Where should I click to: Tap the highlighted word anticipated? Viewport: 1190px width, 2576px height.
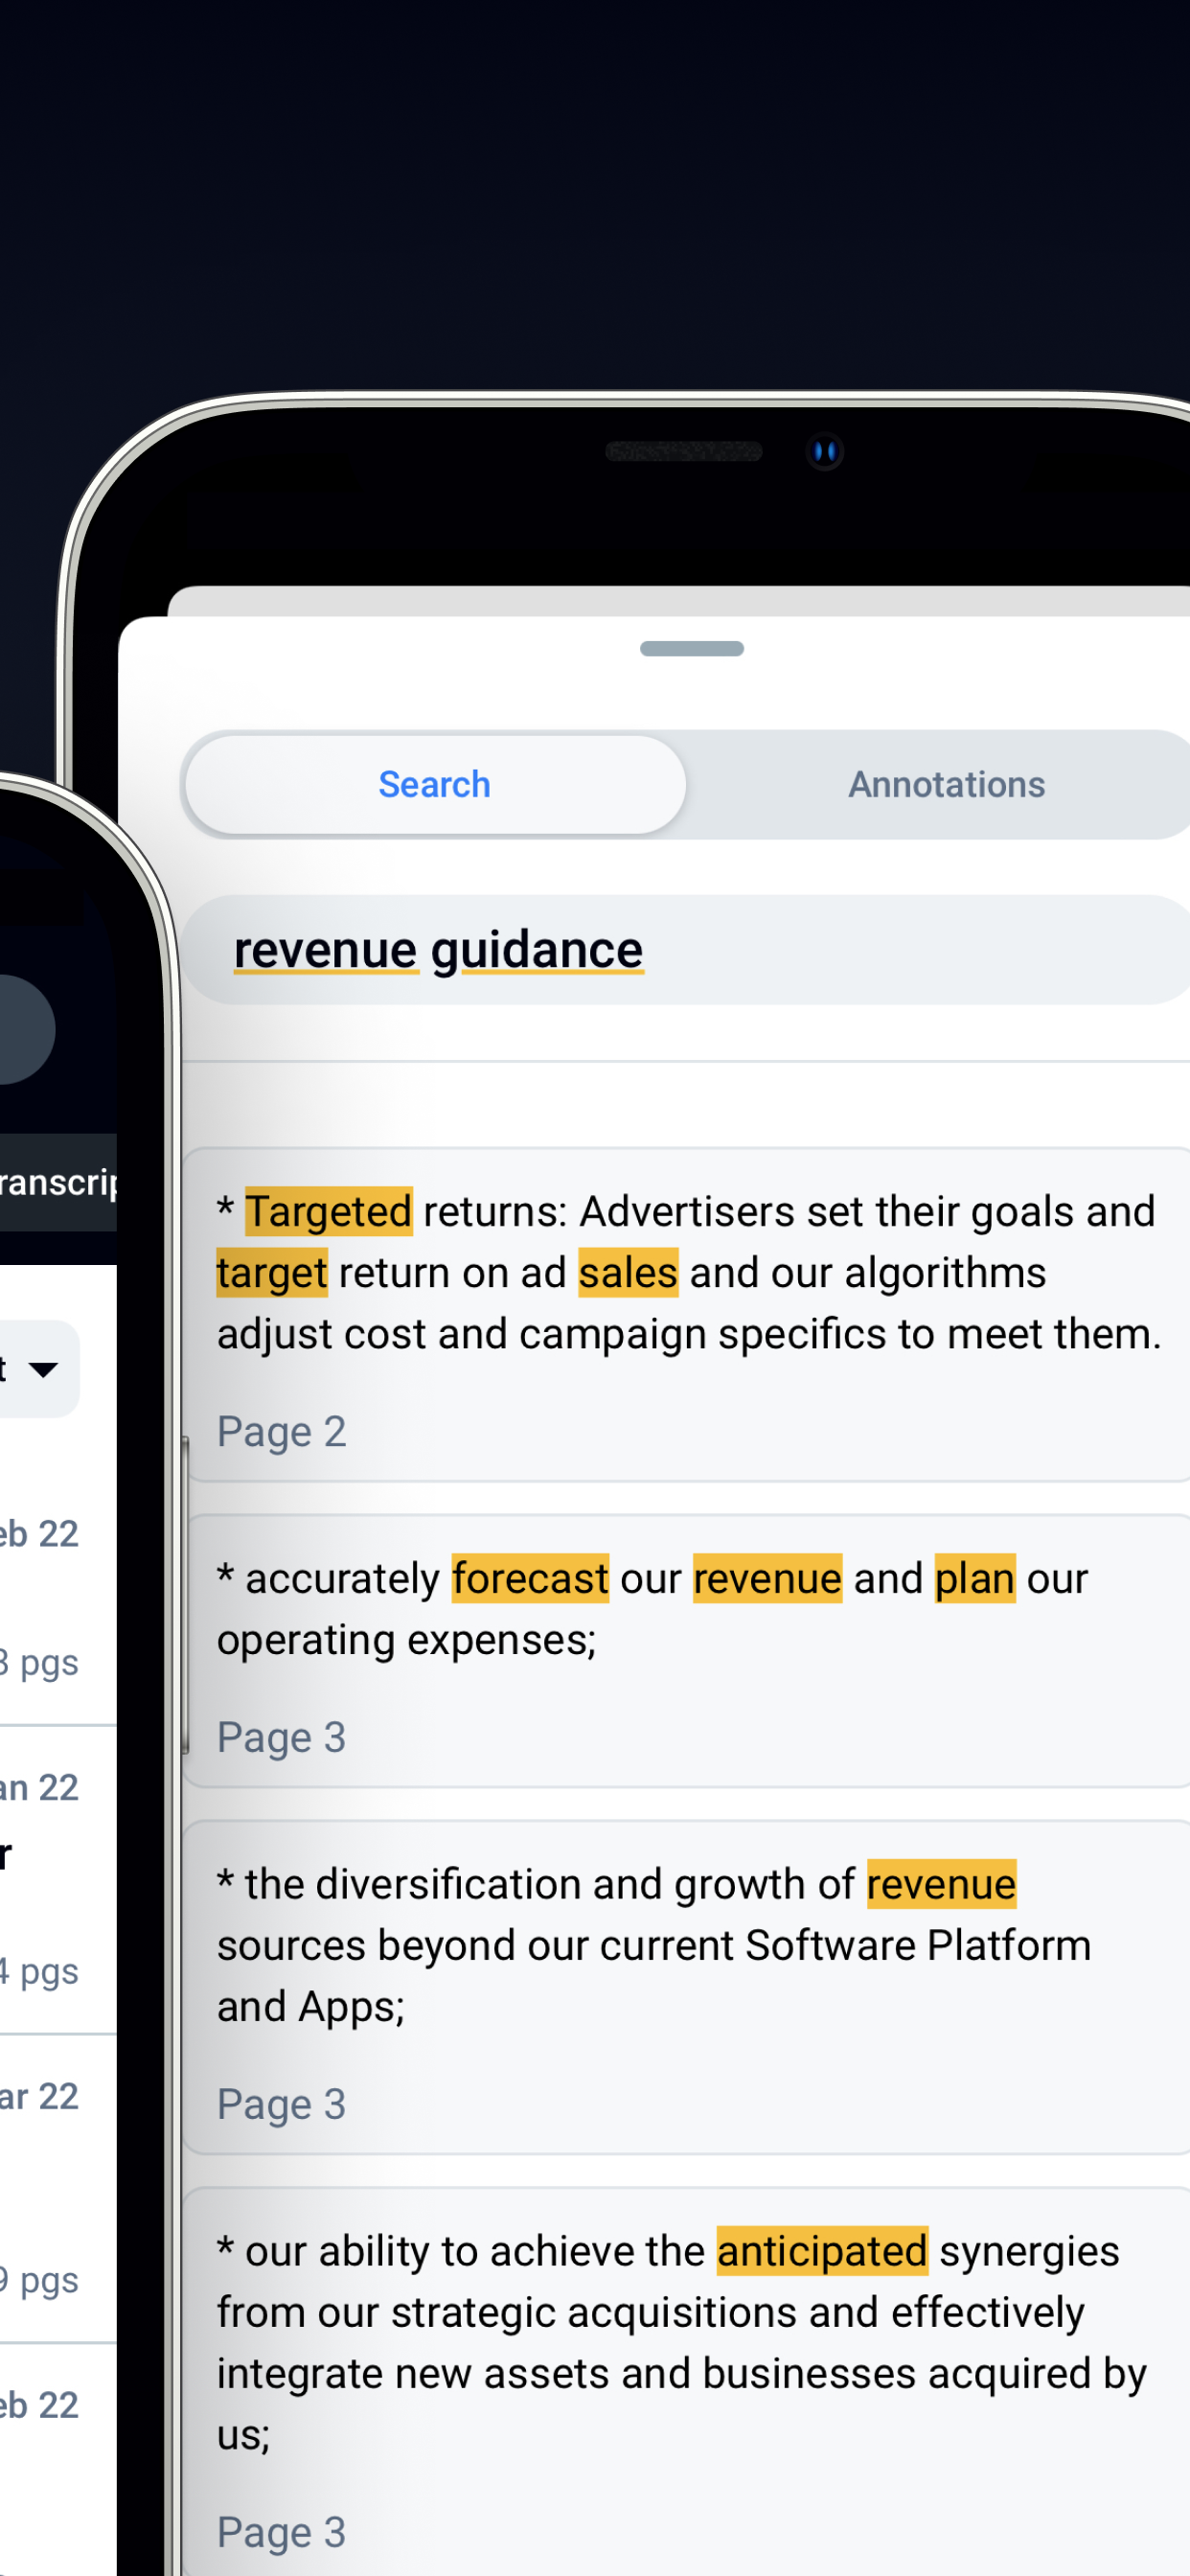click(x=822, y=2251)
